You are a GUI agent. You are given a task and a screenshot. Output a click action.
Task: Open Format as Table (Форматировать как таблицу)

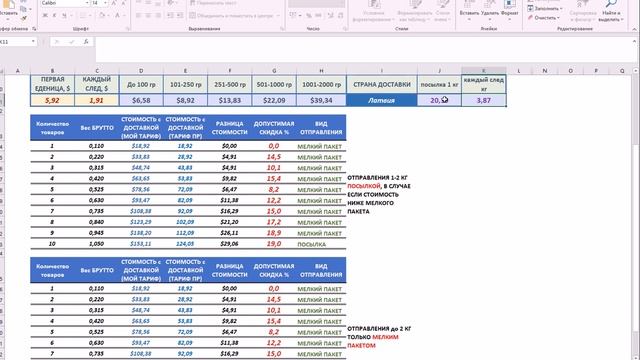(x=415, y=11)
